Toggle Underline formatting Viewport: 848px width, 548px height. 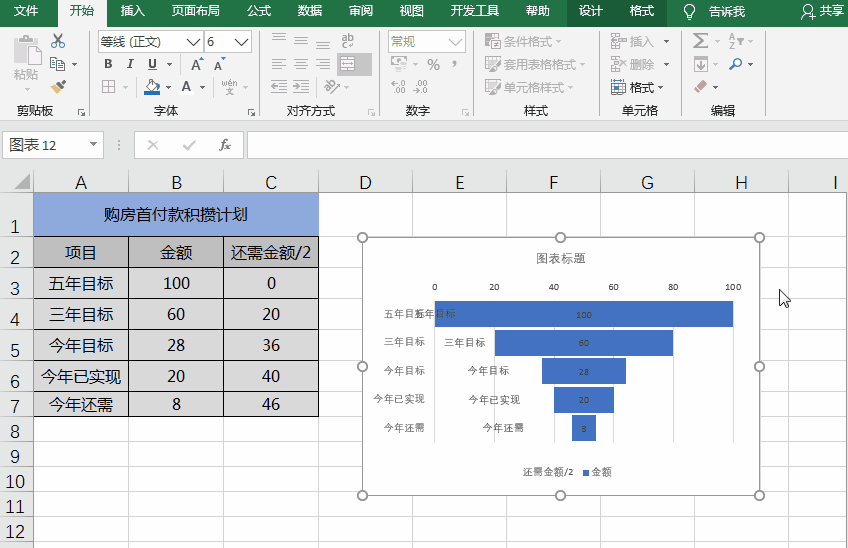click(x=153, y=64)
